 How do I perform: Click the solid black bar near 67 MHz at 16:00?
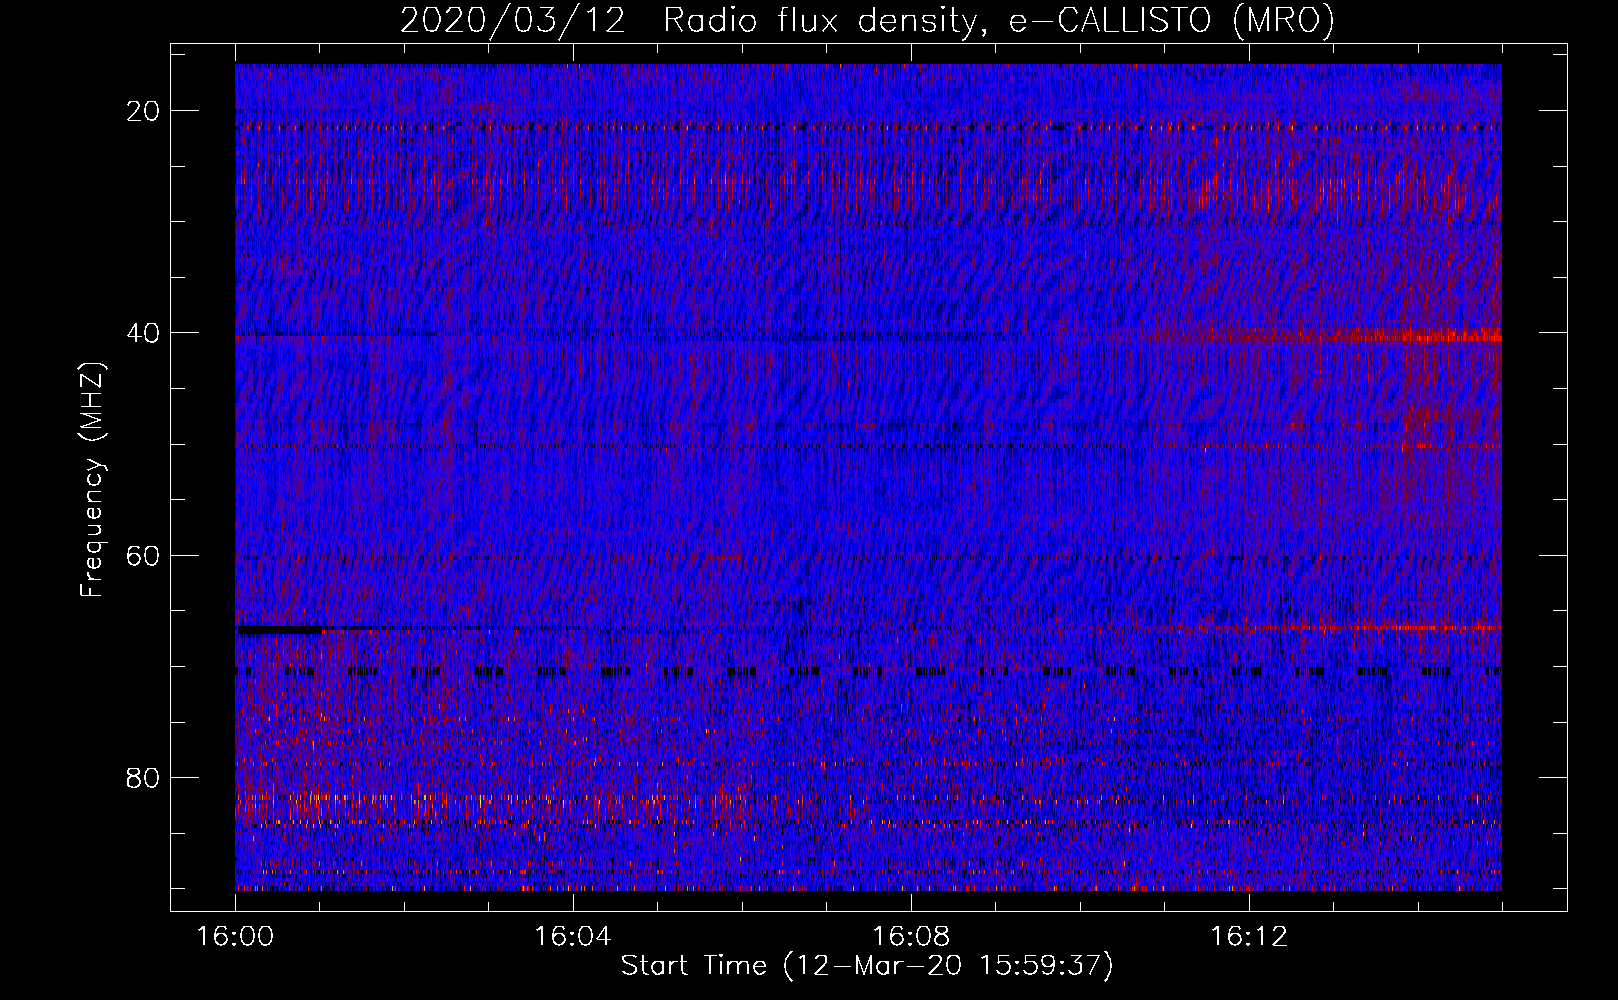[280, 630]
